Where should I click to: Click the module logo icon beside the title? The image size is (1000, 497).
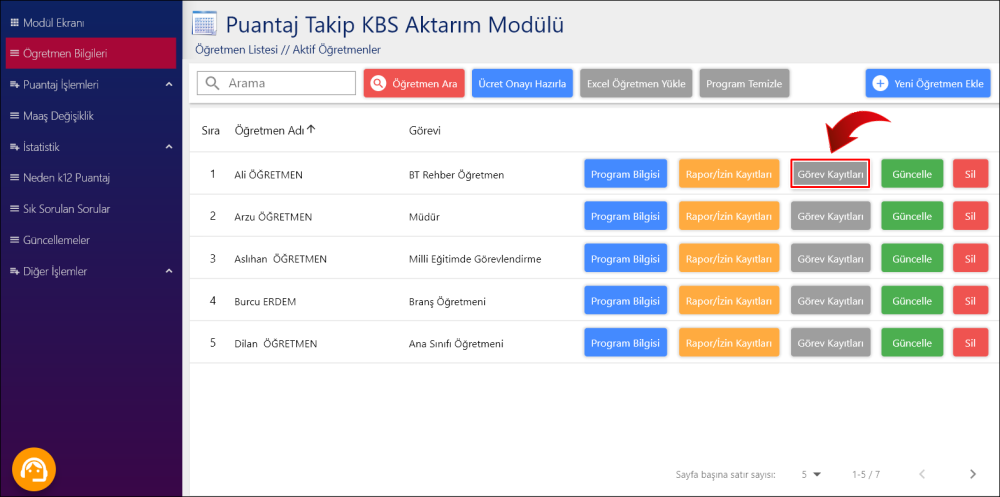[204, 24]
